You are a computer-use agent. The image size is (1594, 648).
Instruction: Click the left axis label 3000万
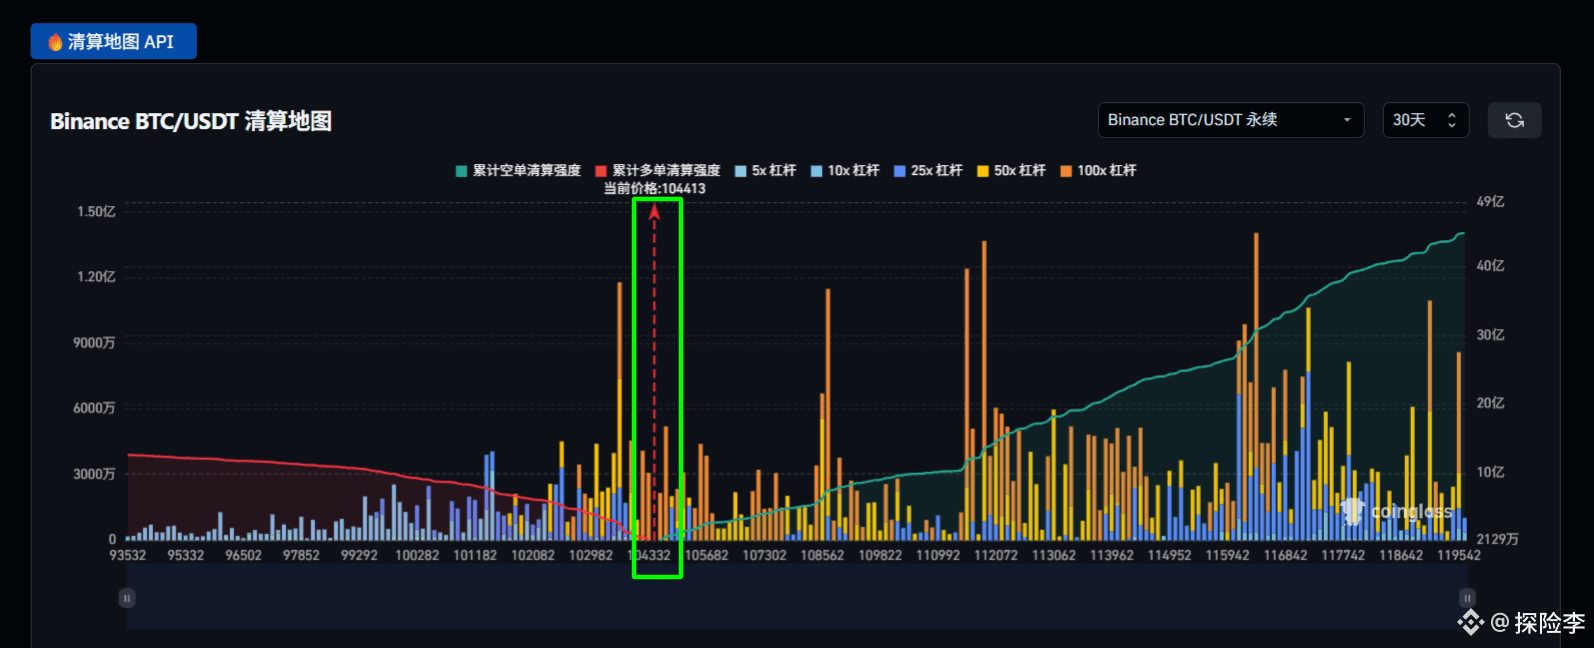(94, 474)
